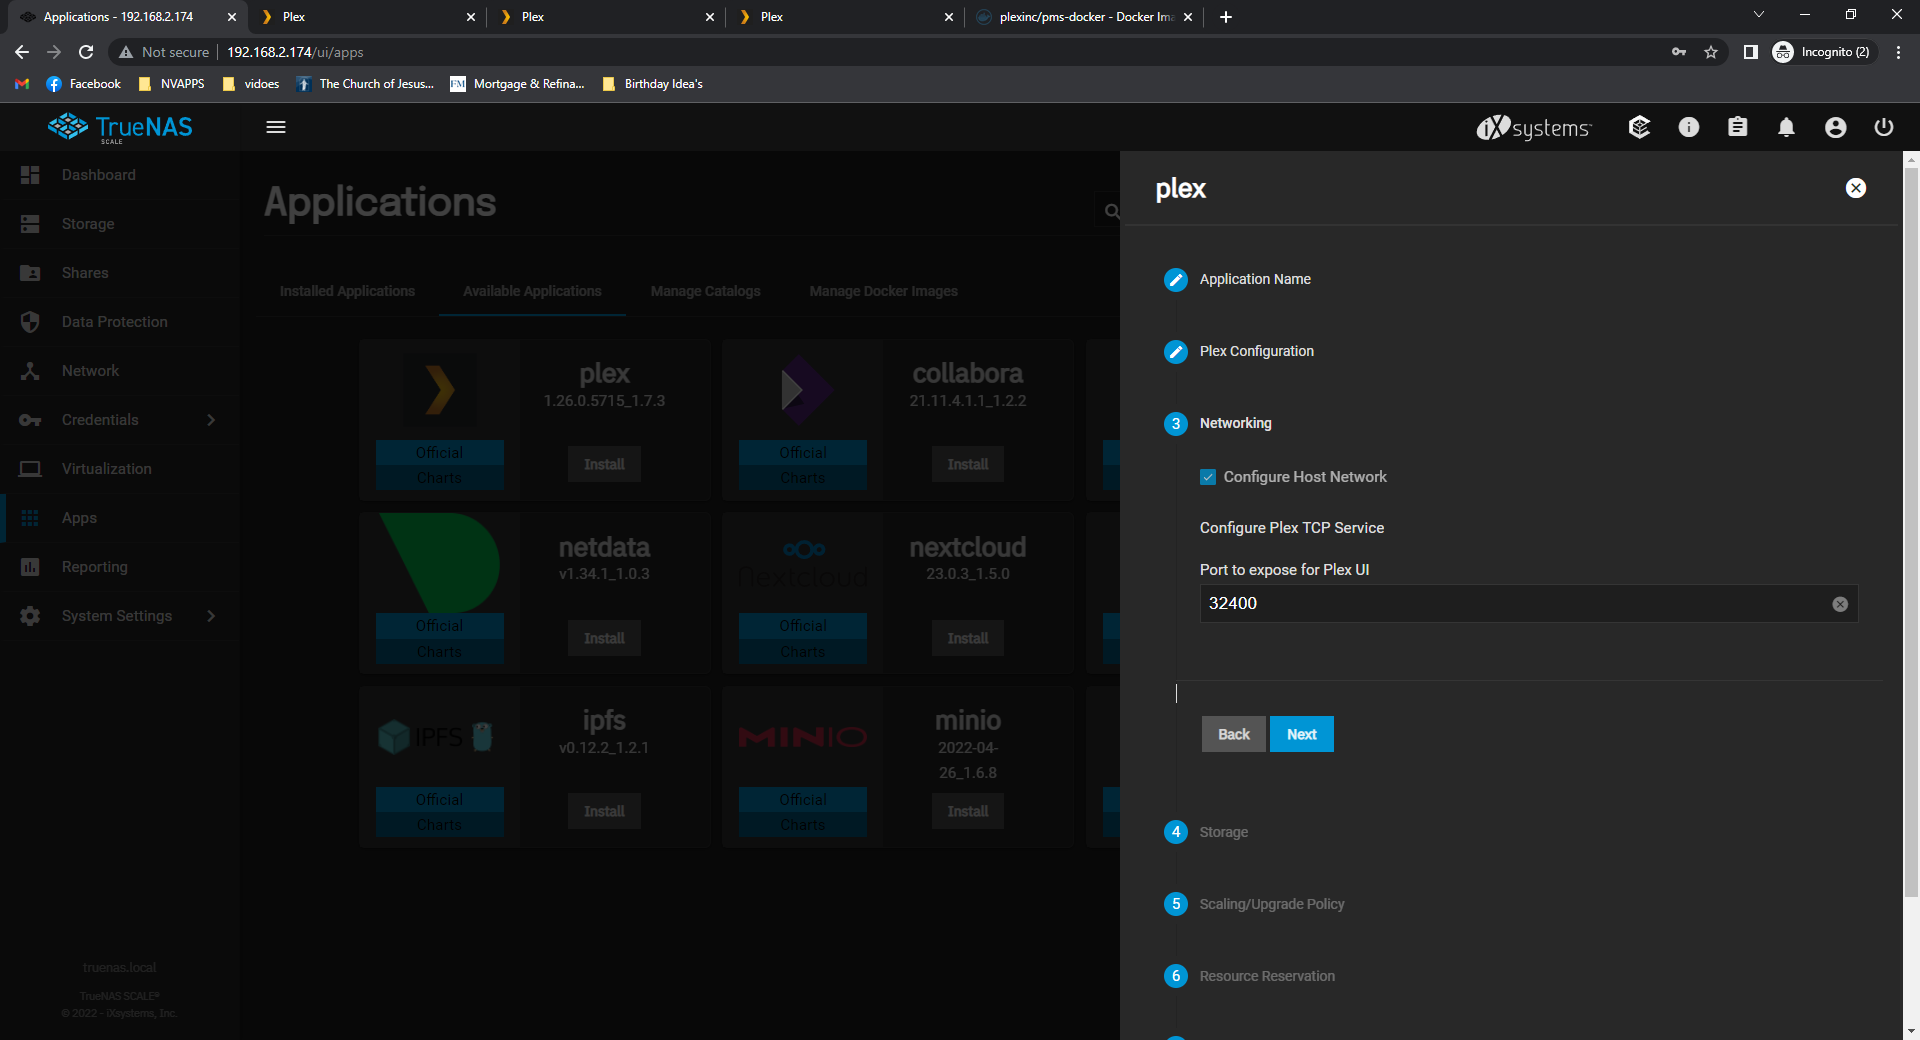Expand the System Settings submenu

coord(211,616)
